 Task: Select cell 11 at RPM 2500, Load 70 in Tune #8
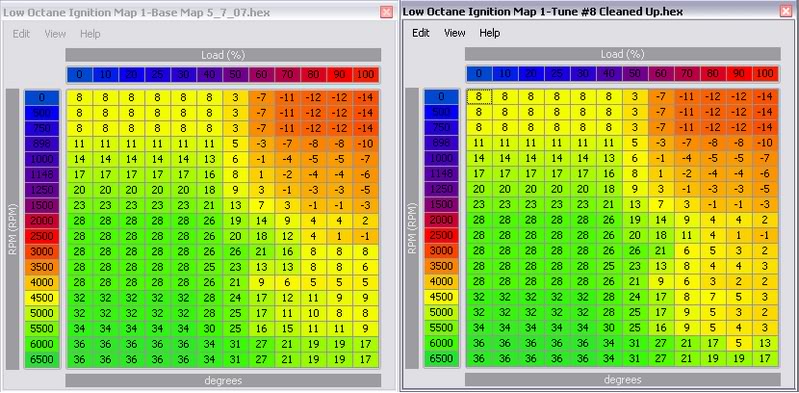(x=687, y=235)
